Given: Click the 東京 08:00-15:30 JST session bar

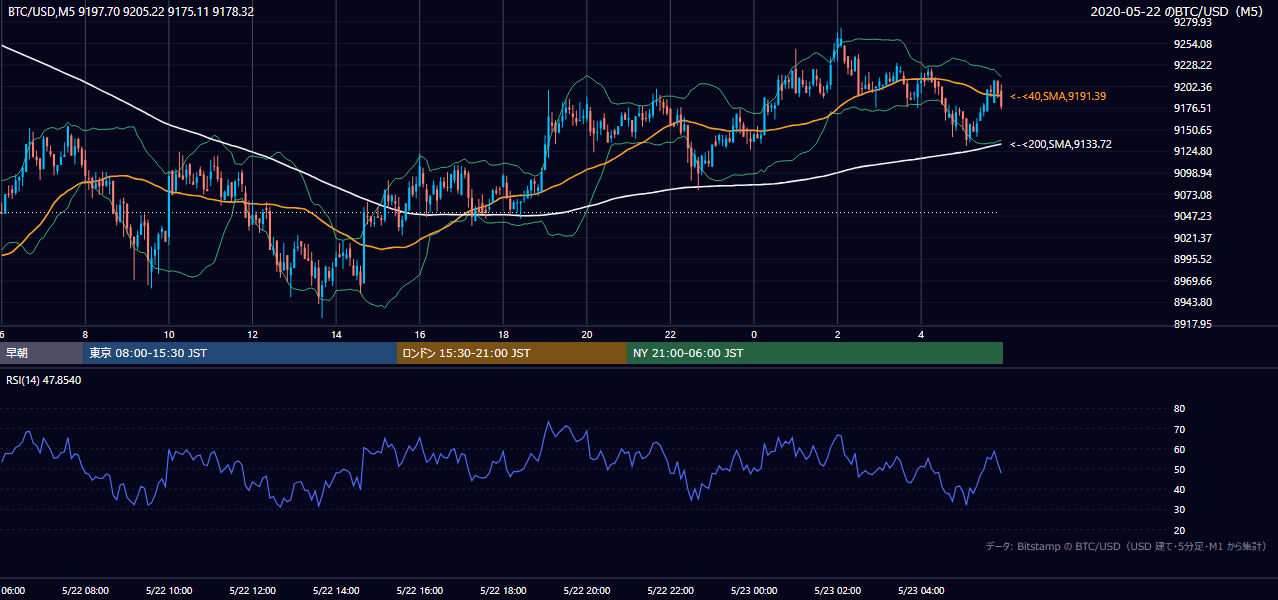Looking at the screenshot, I should tap(240, 353).
